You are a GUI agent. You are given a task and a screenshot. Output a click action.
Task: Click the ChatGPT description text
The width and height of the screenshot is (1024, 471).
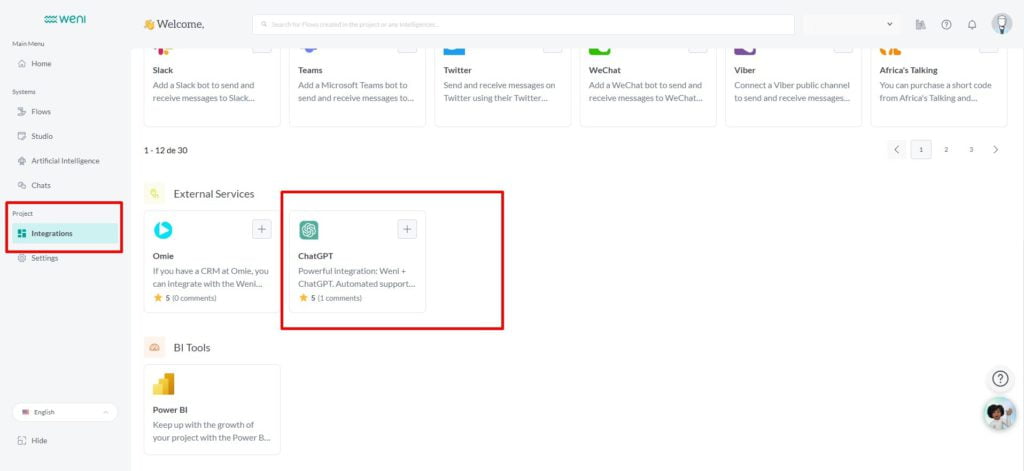(x=357, y=277)
